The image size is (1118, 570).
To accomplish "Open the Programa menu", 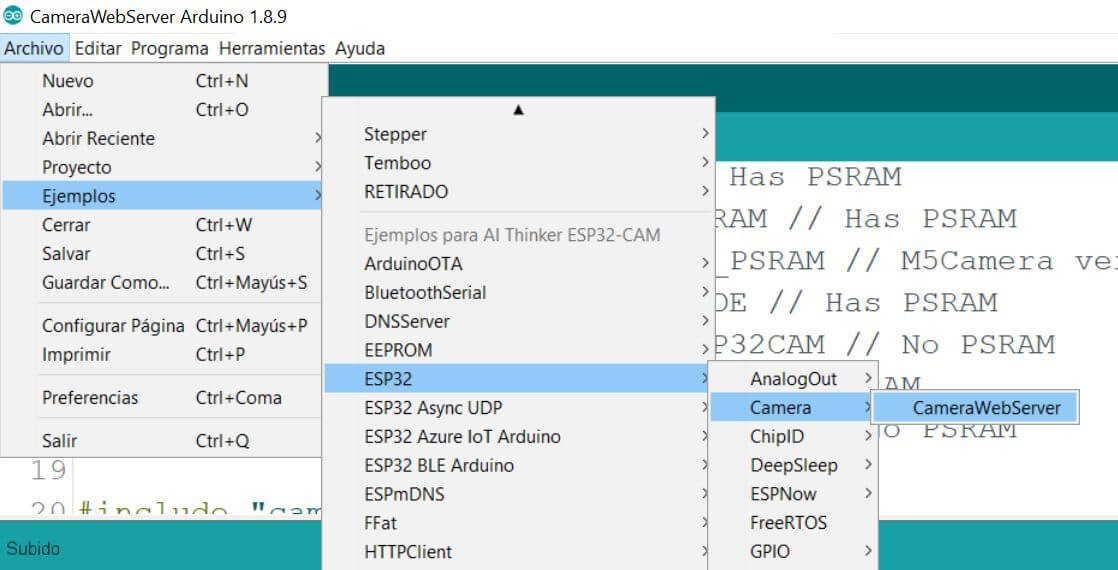I will pyautogui.click(x=169, y=48).
